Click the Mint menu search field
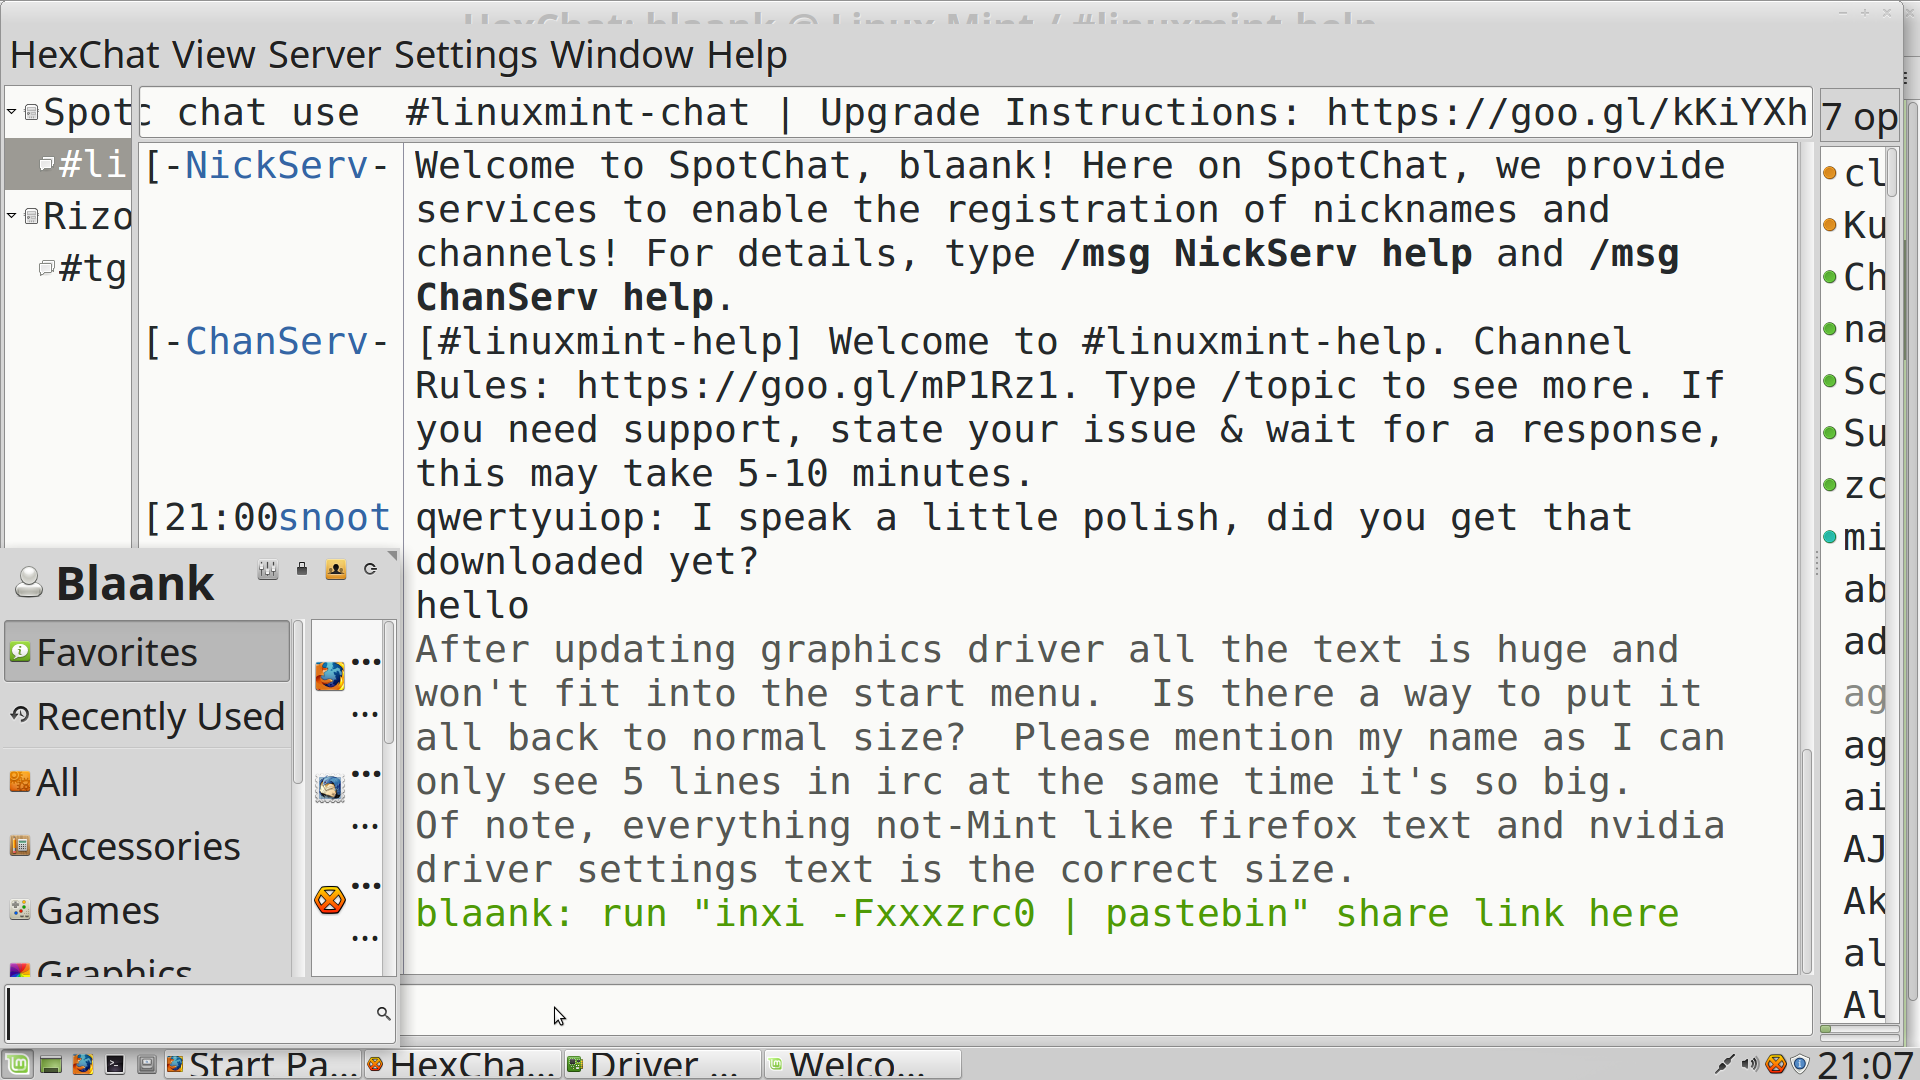This screenshot has width=1920, height=1080. click(x=190, y=1014)
